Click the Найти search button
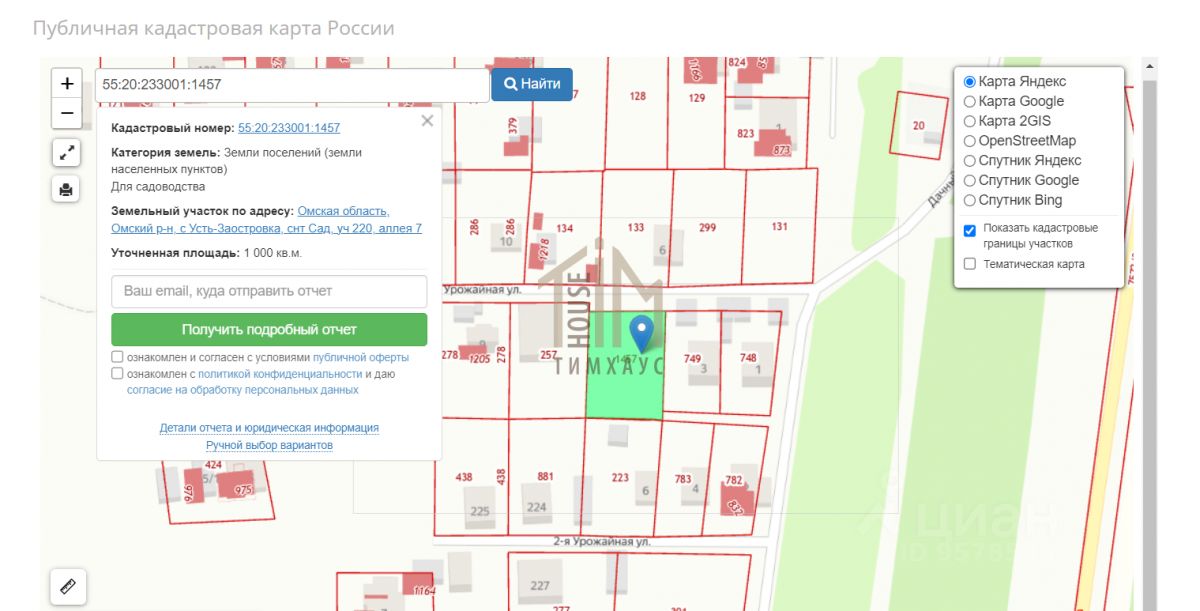The image size is (1200, 611). (532, 85)
